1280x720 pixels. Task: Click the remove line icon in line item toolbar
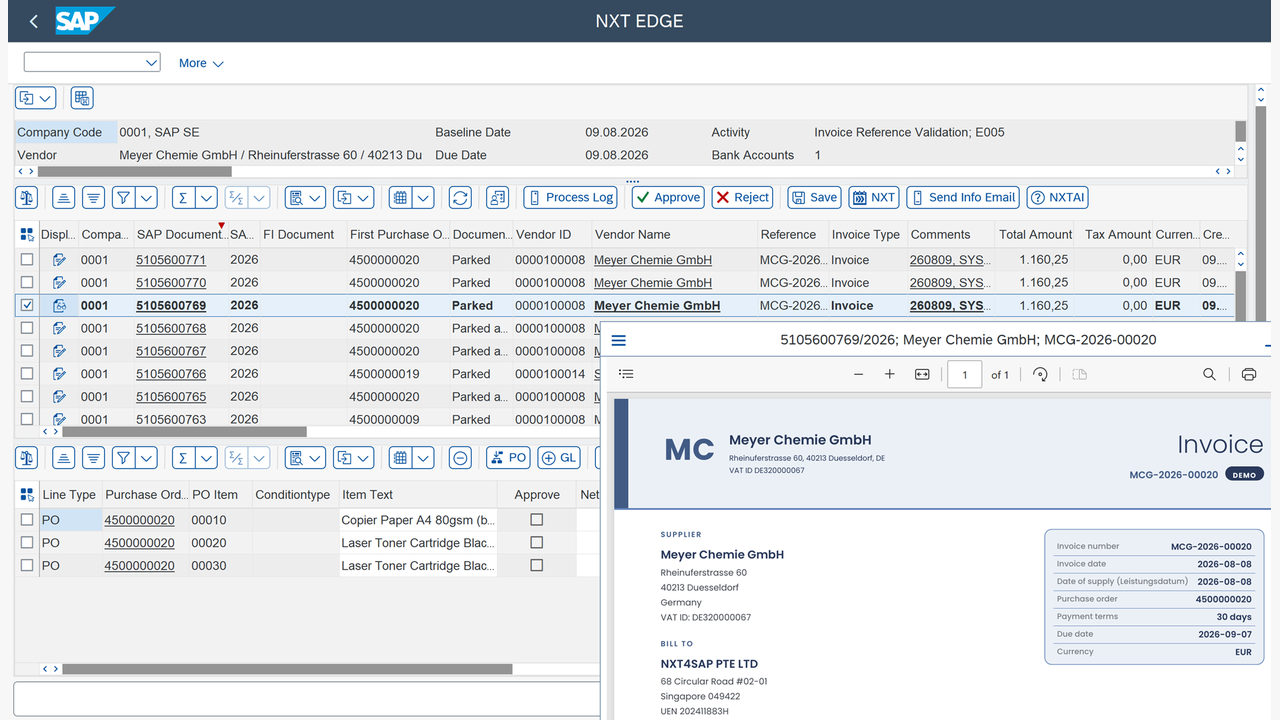pyautogui.click(x=460, y=458)
